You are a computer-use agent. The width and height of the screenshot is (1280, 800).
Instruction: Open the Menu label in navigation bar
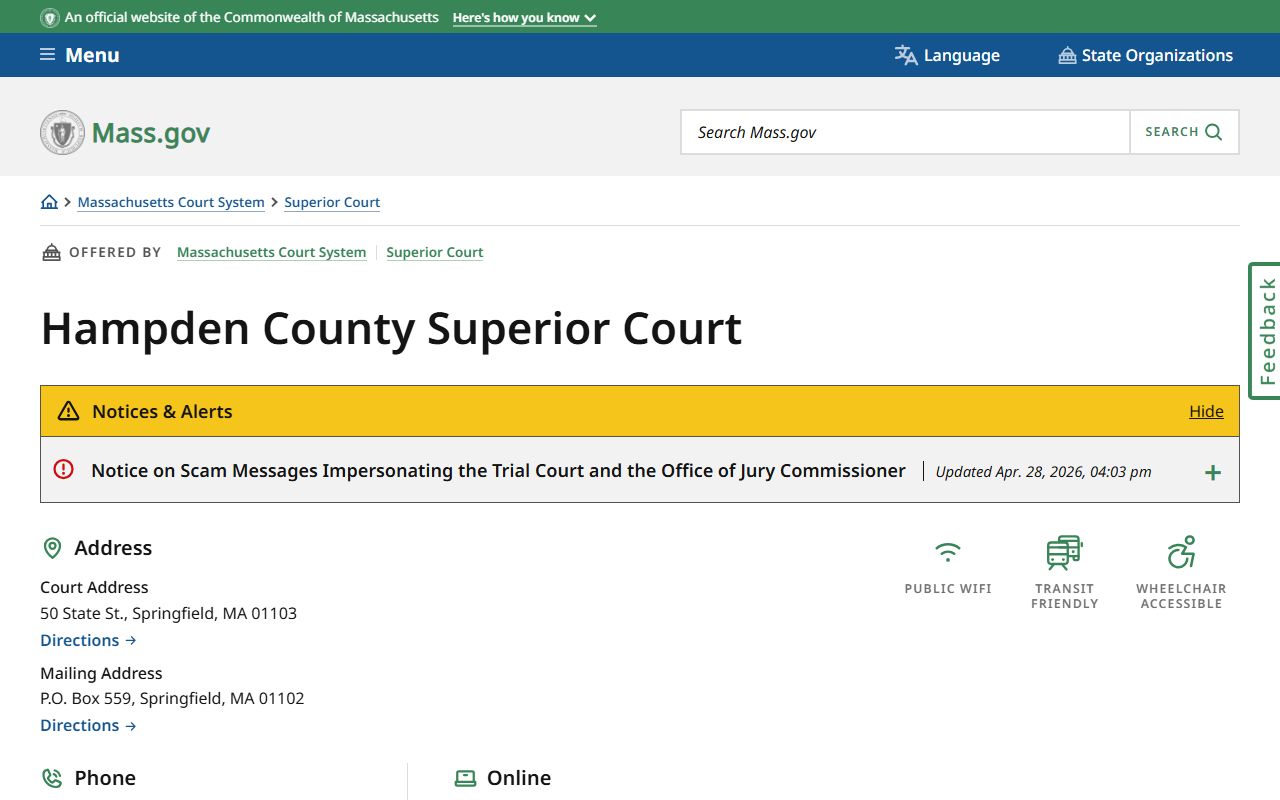tap(92, 55)
